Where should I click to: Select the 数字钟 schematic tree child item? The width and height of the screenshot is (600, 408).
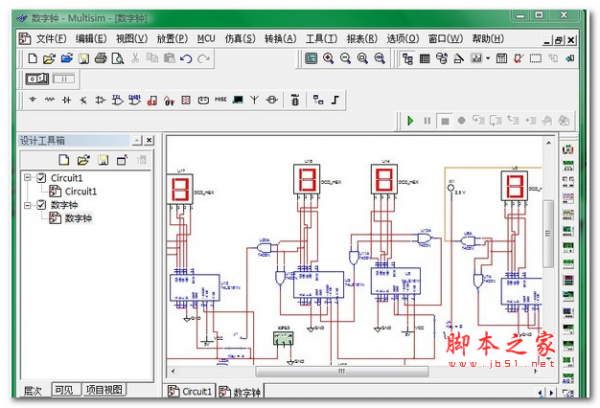[76, 218]
